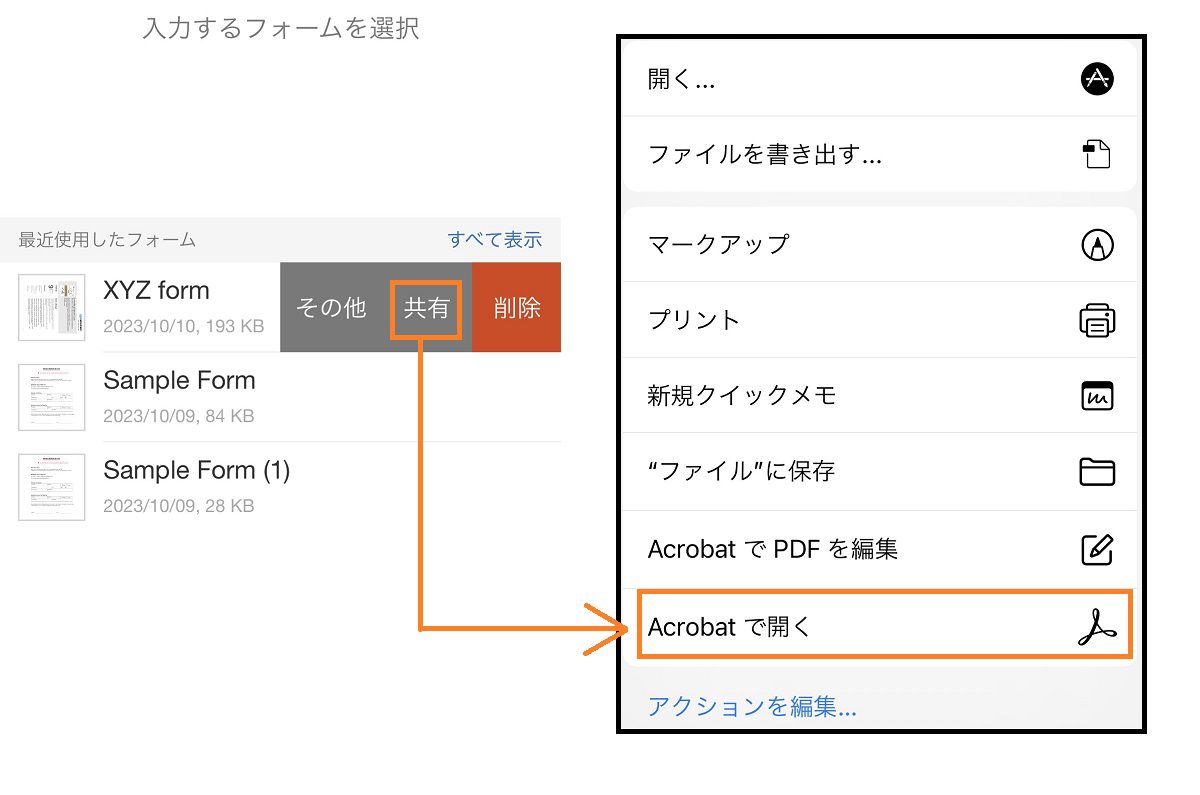Tap the App Store icon beside 開く...

1097,78
